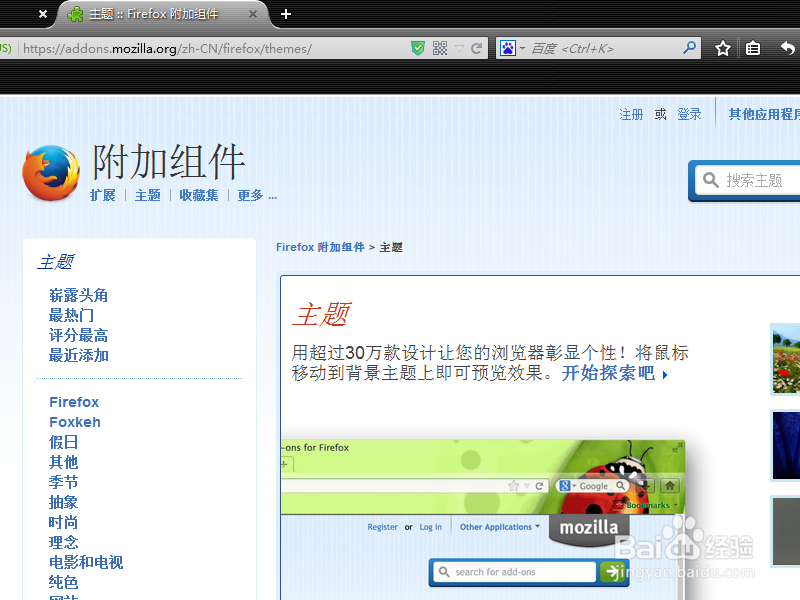Screen dimensions: 800x600
Task: Select the 其他 theme category
Action: pos(63,462)
